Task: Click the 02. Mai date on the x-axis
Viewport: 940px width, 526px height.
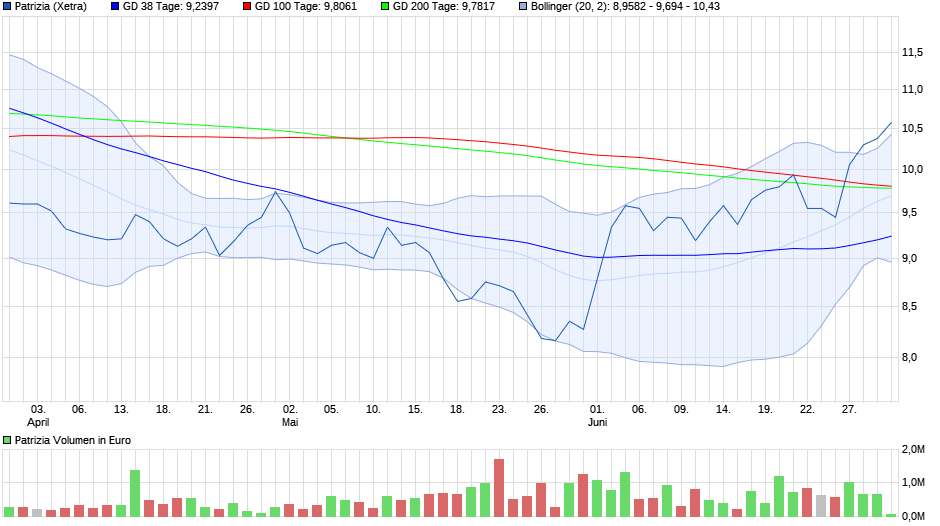Action: 289,415
